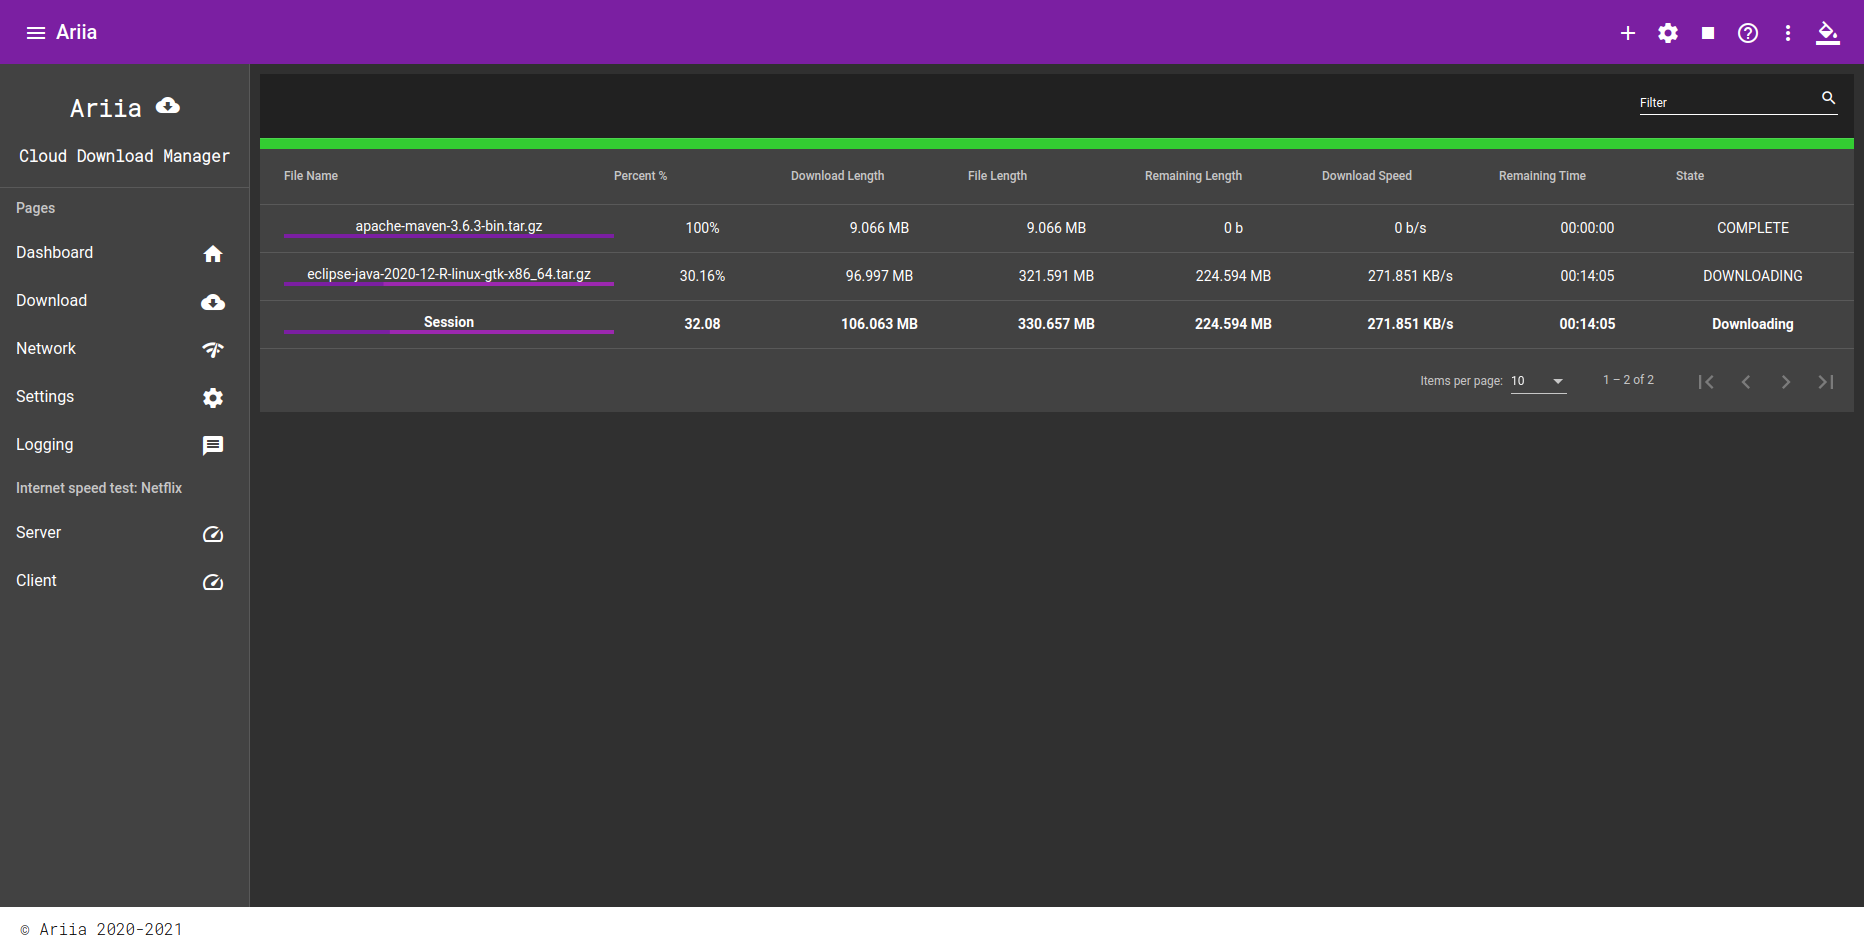Open the hamburger navigation menu
This screenshot has width=1864, height=949.
(x=36, y=33)
